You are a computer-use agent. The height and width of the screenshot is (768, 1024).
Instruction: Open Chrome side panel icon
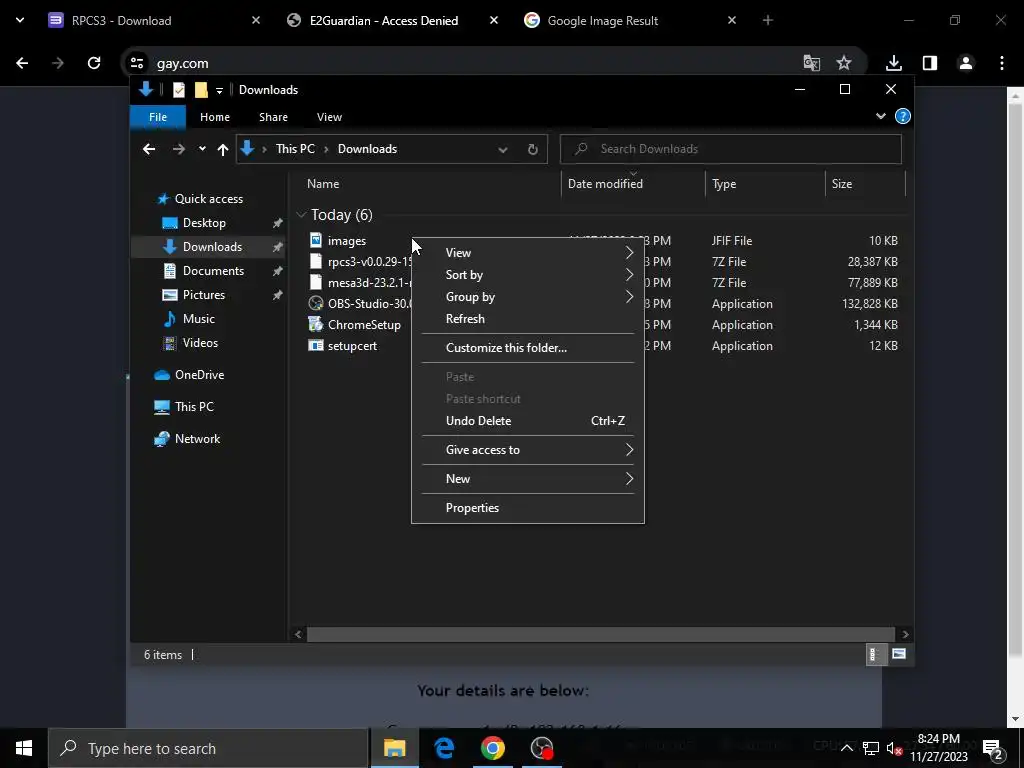pos(930,63)
